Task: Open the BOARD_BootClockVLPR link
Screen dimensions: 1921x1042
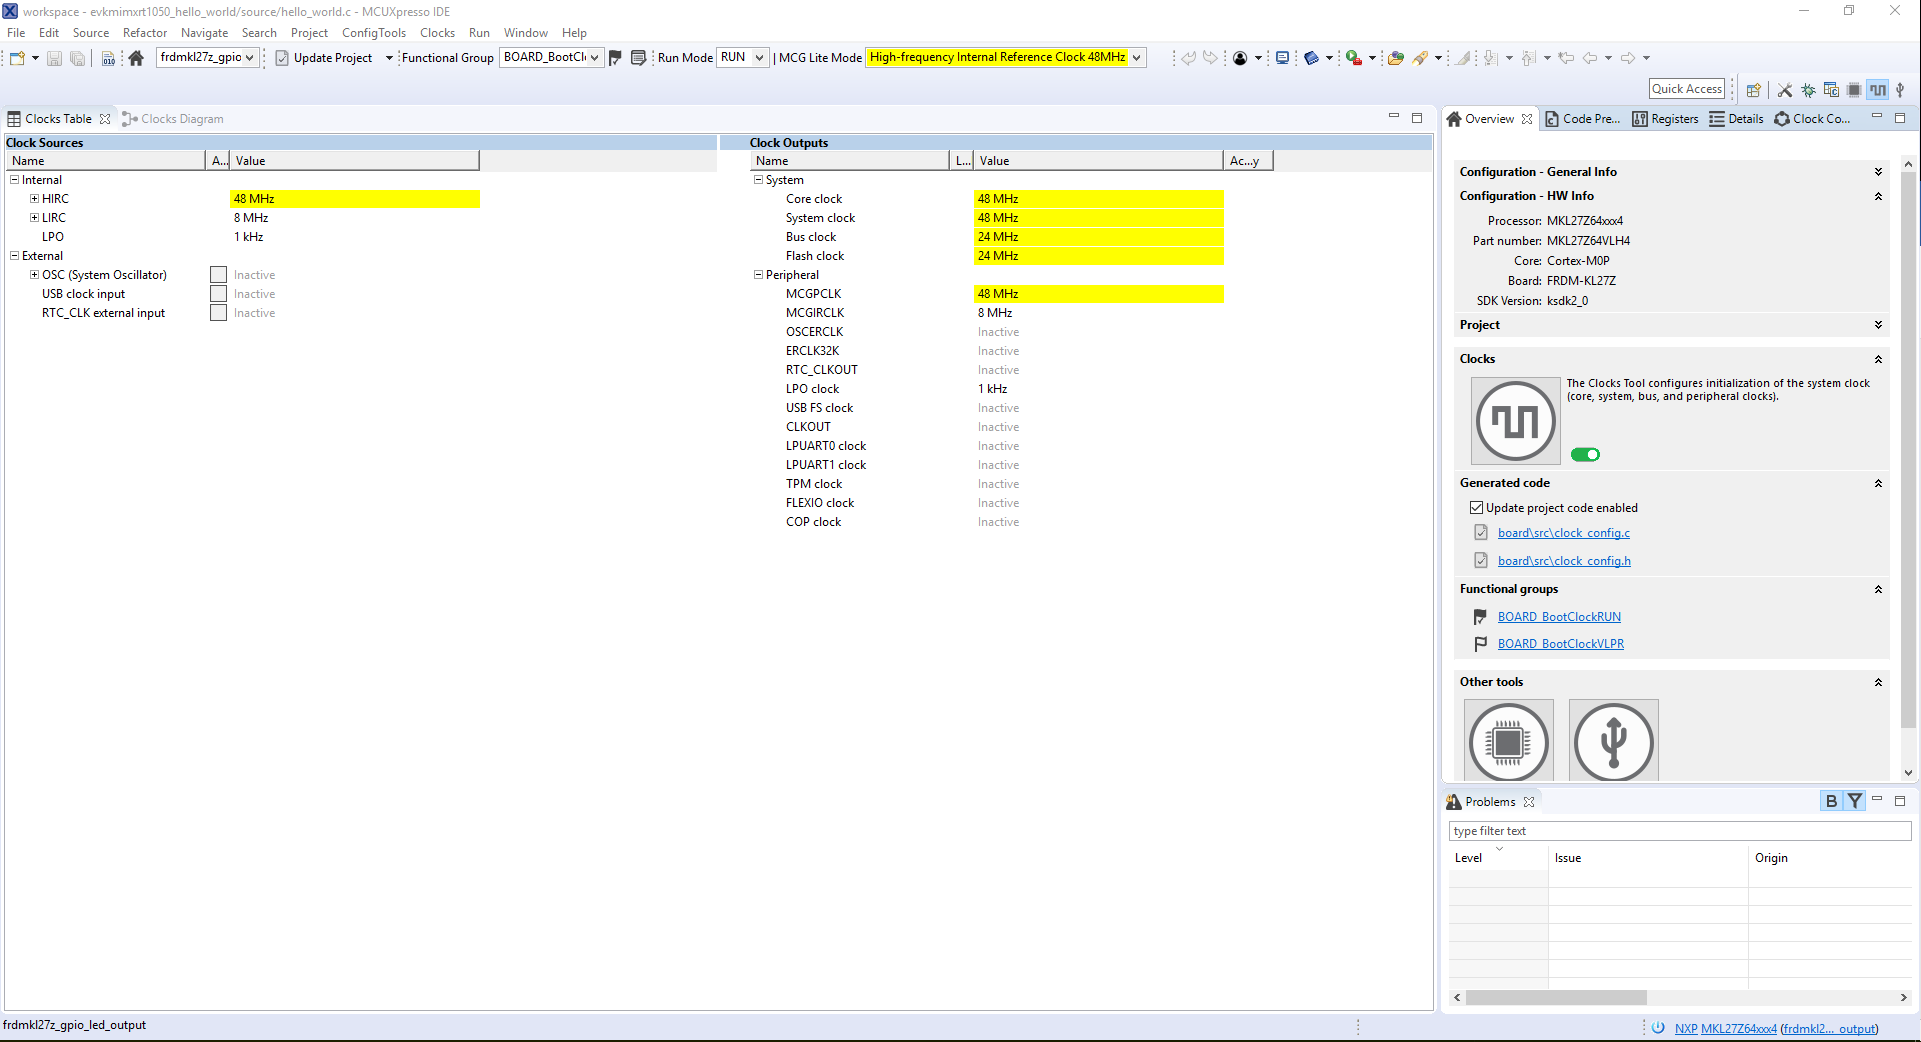Action: coord(1560,644)
